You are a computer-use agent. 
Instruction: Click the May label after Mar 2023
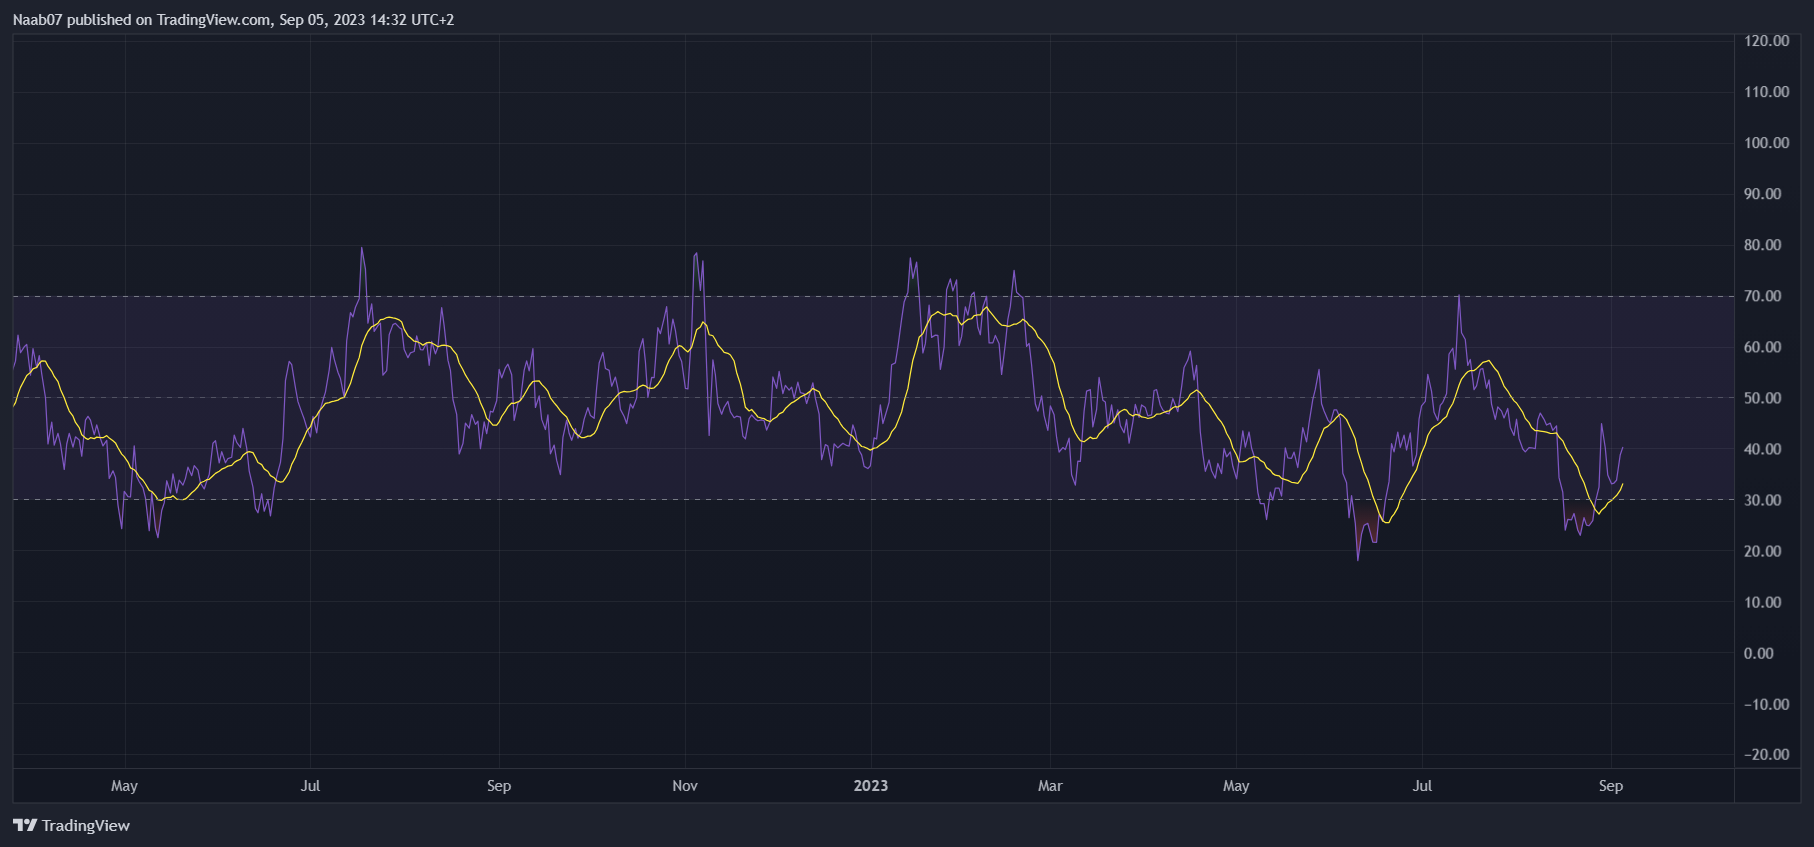coord(1236,786)
